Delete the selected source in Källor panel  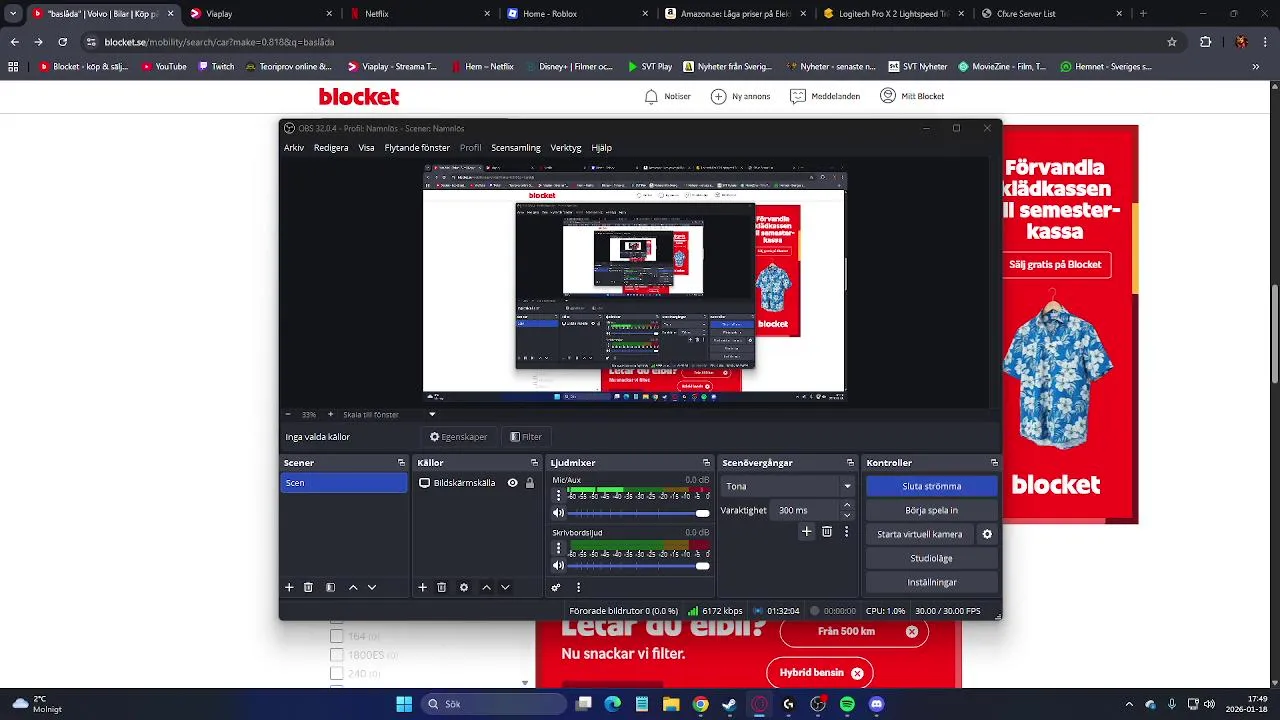[x=441, y=587]
